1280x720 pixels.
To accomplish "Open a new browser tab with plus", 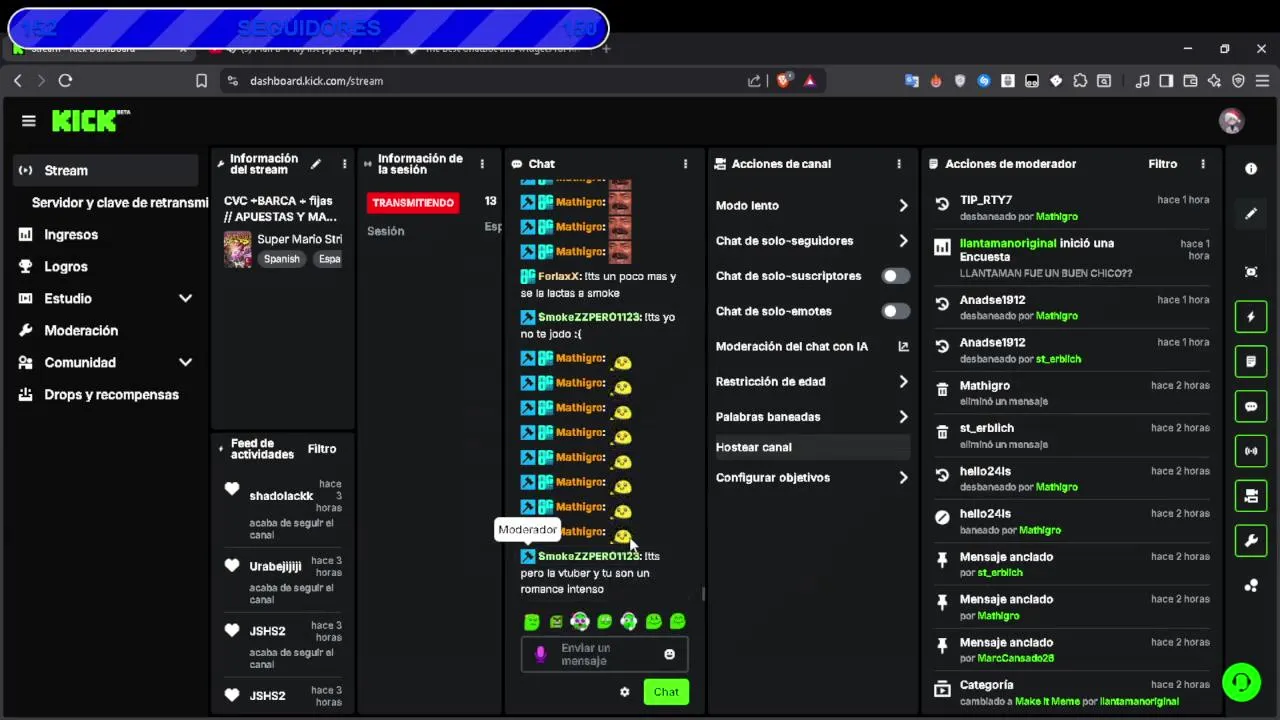I will point(606,48).
